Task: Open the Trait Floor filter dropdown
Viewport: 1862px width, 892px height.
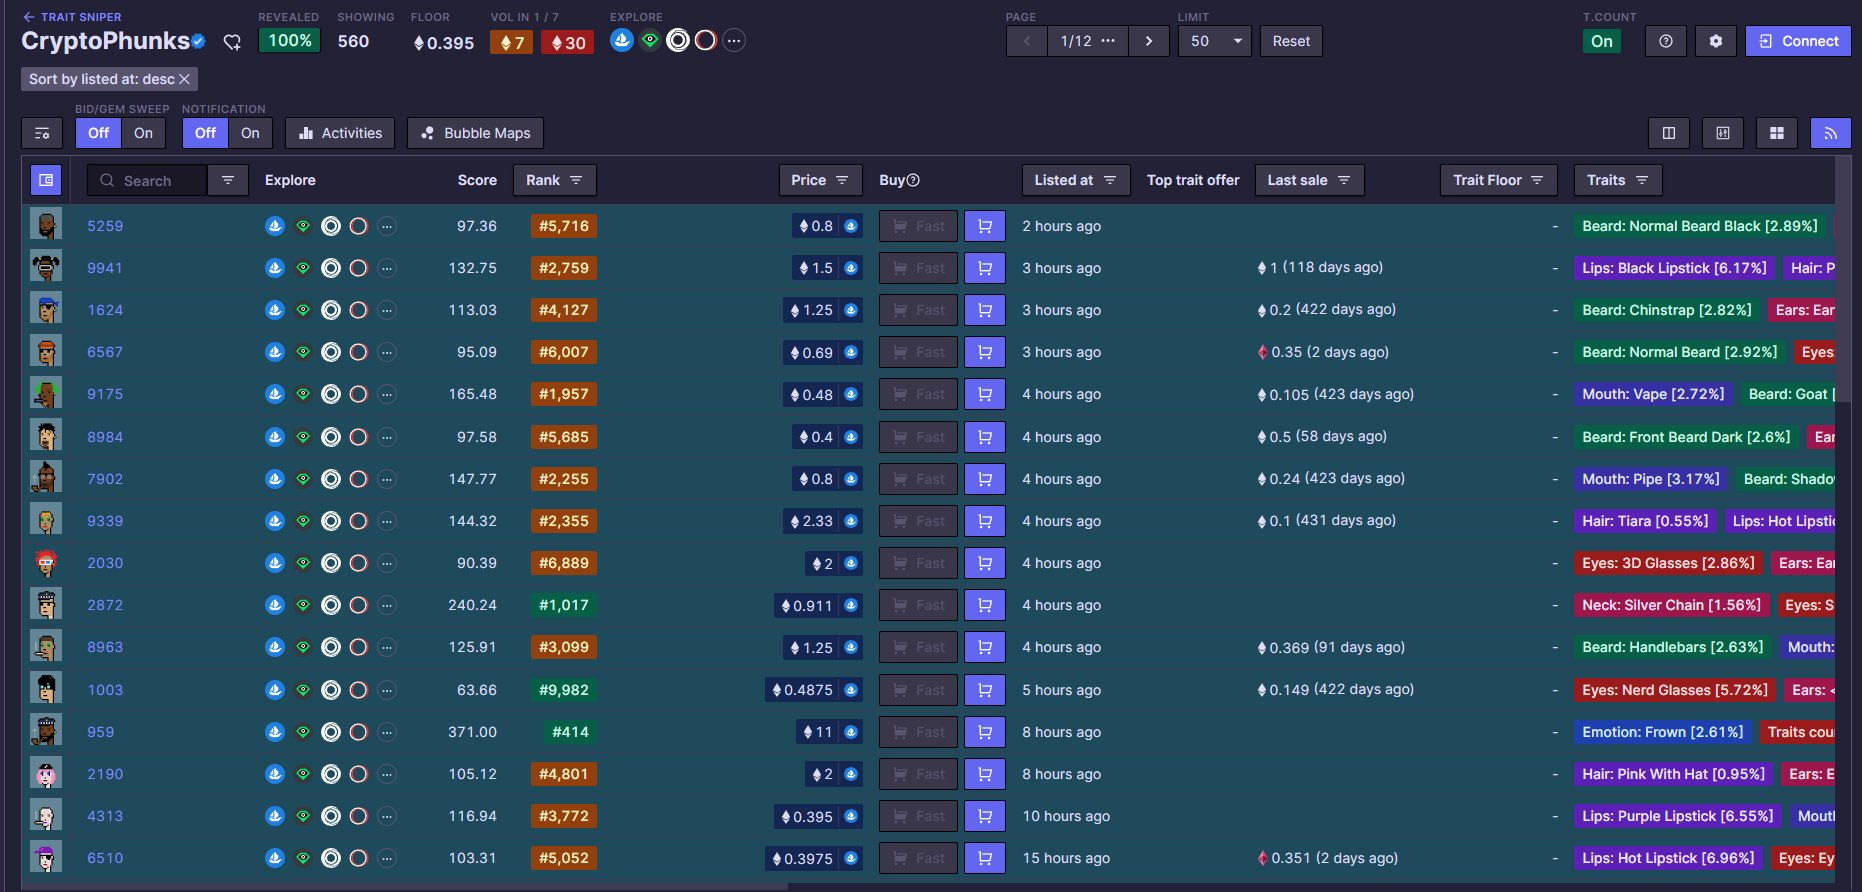Action: pos(1498,180)
